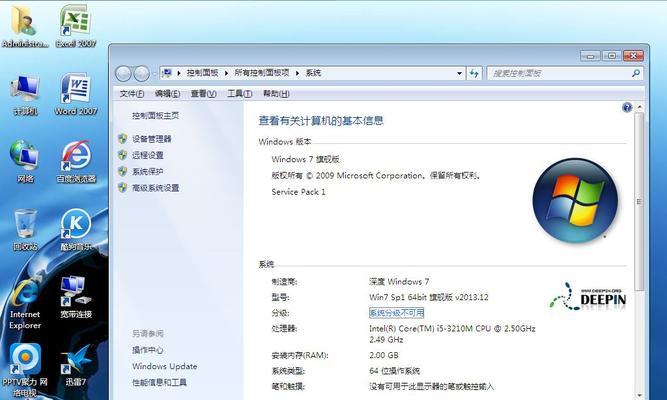This screenshot has height=400, width=667.
Task: Minimize the System window
Action: point(590,56)
